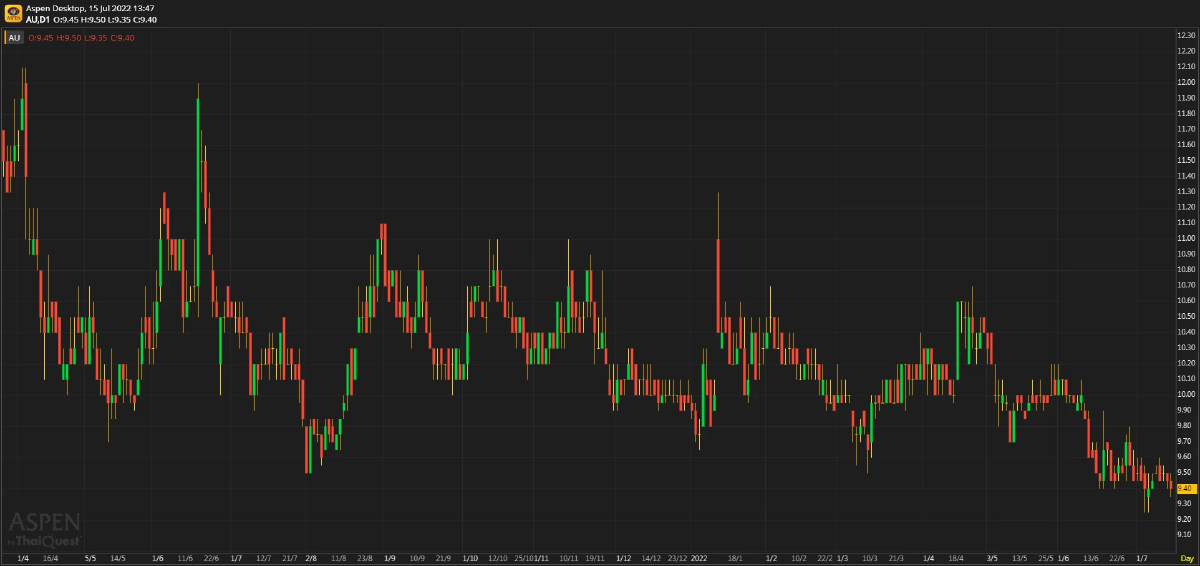Select the AU symbol label on chart
Screen dimensions: 1200x566
pos(14,38)
